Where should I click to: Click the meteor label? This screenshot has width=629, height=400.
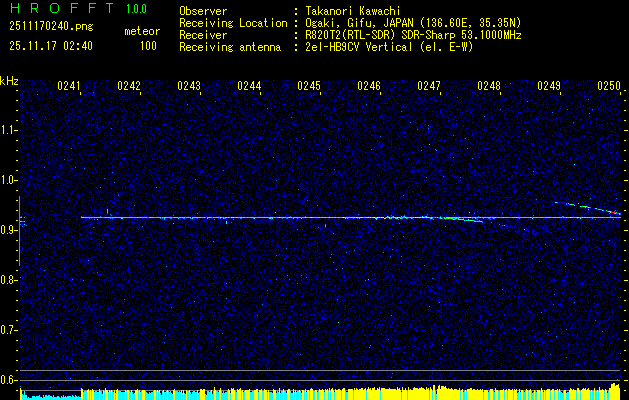[141, 30]
